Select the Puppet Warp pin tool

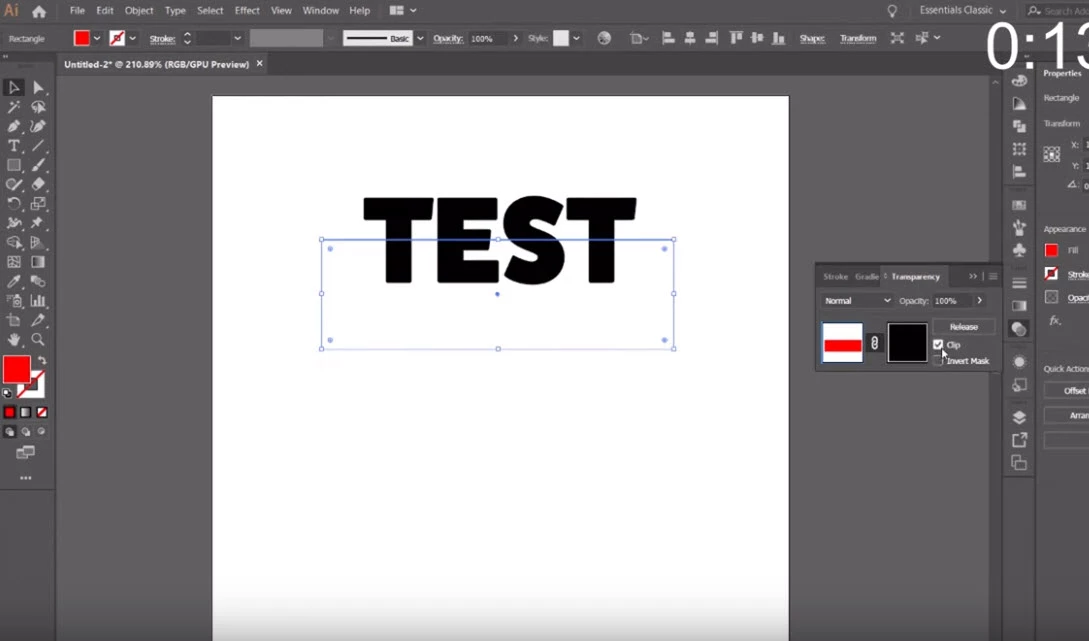(x=38, y=224)
